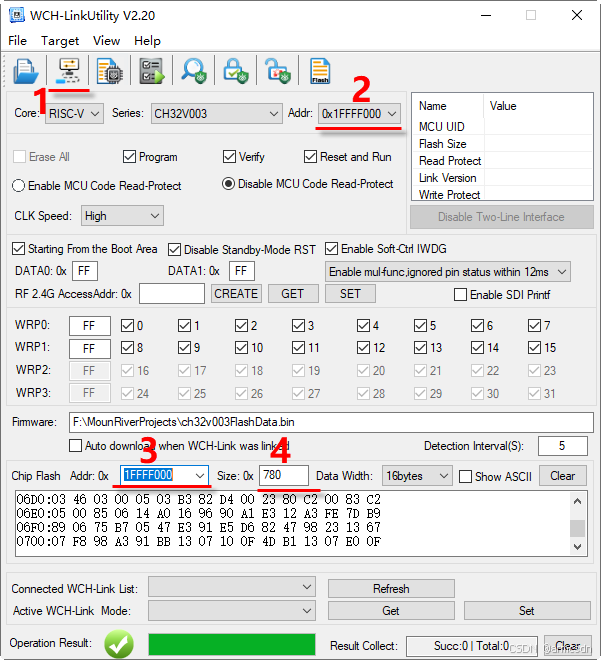Viewport: 601px width, 660px height.
Task: Click the GET access address button
Action: (x=293, y=293)
